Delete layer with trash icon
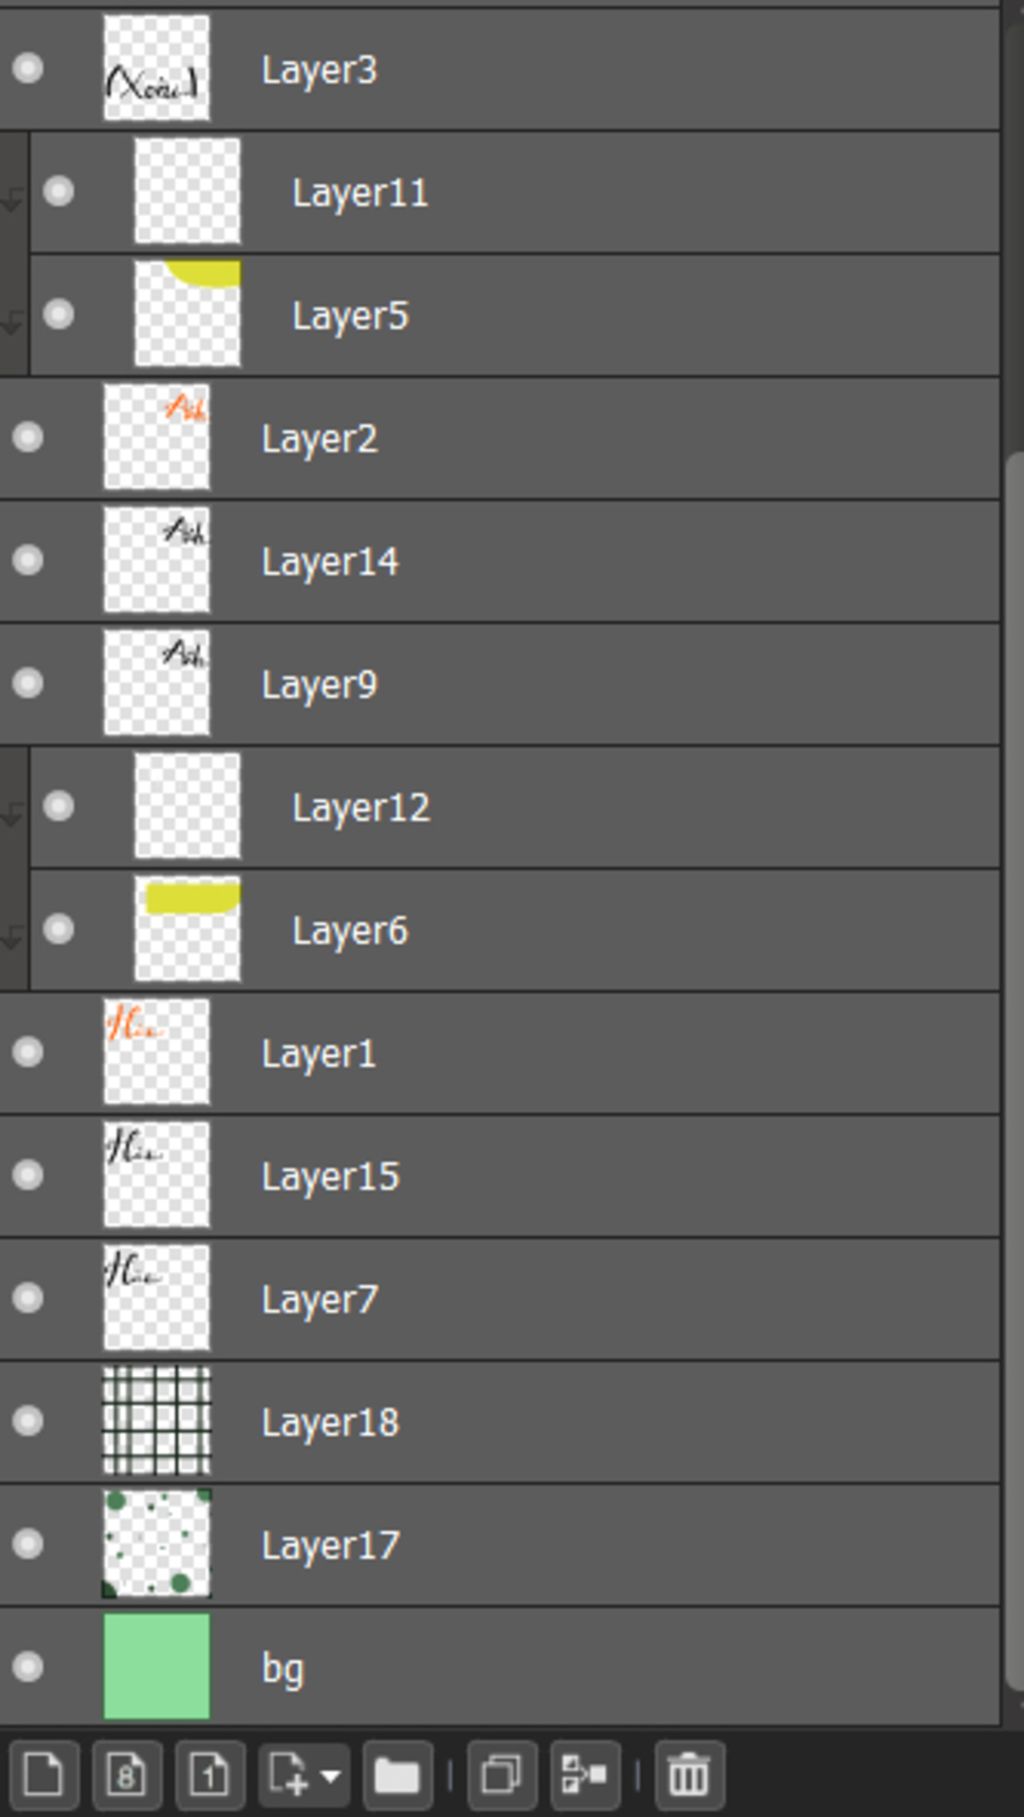The width and height of the screenshot is (1024, 1817). pyautogui.click(x=688, y=1775)
